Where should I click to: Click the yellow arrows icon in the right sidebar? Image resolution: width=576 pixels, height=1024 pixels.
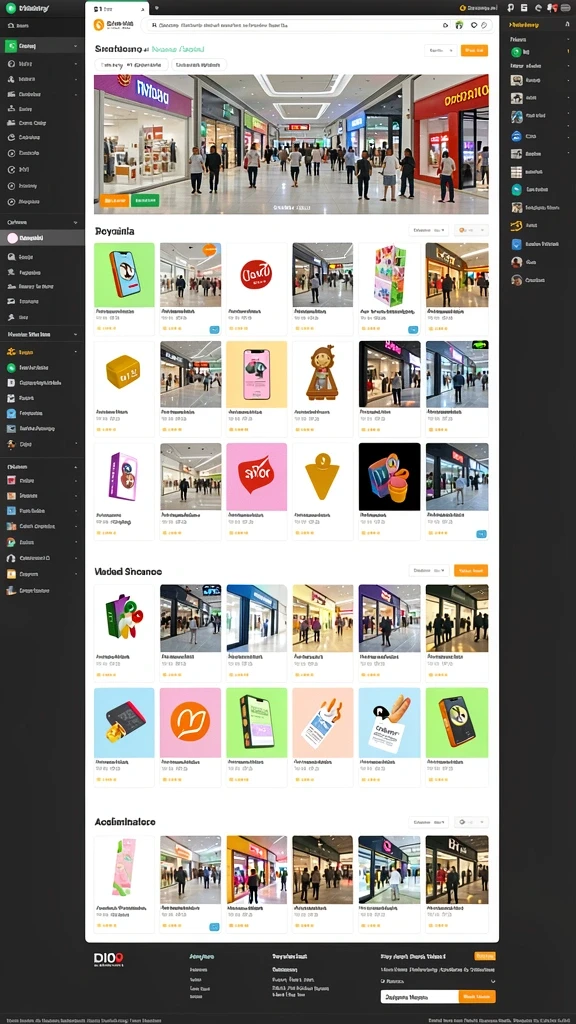tap(516, 225)
